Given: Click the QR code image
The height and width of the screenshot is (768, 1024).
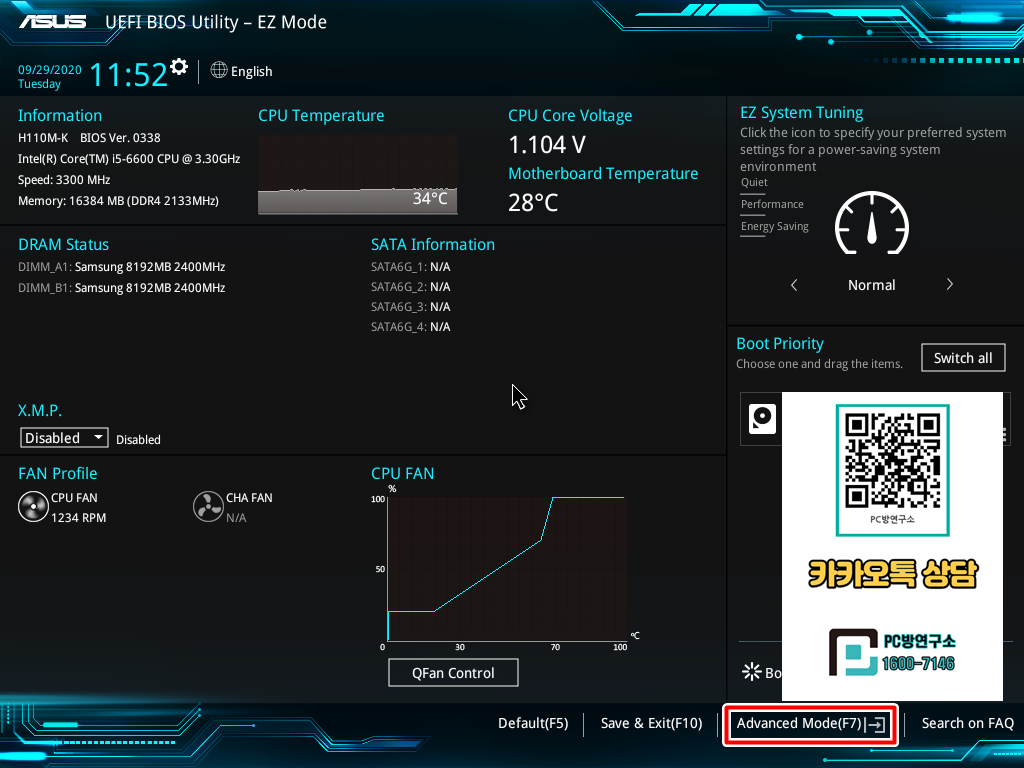Looking at the screenshot, I should click(x=892, y=460).
